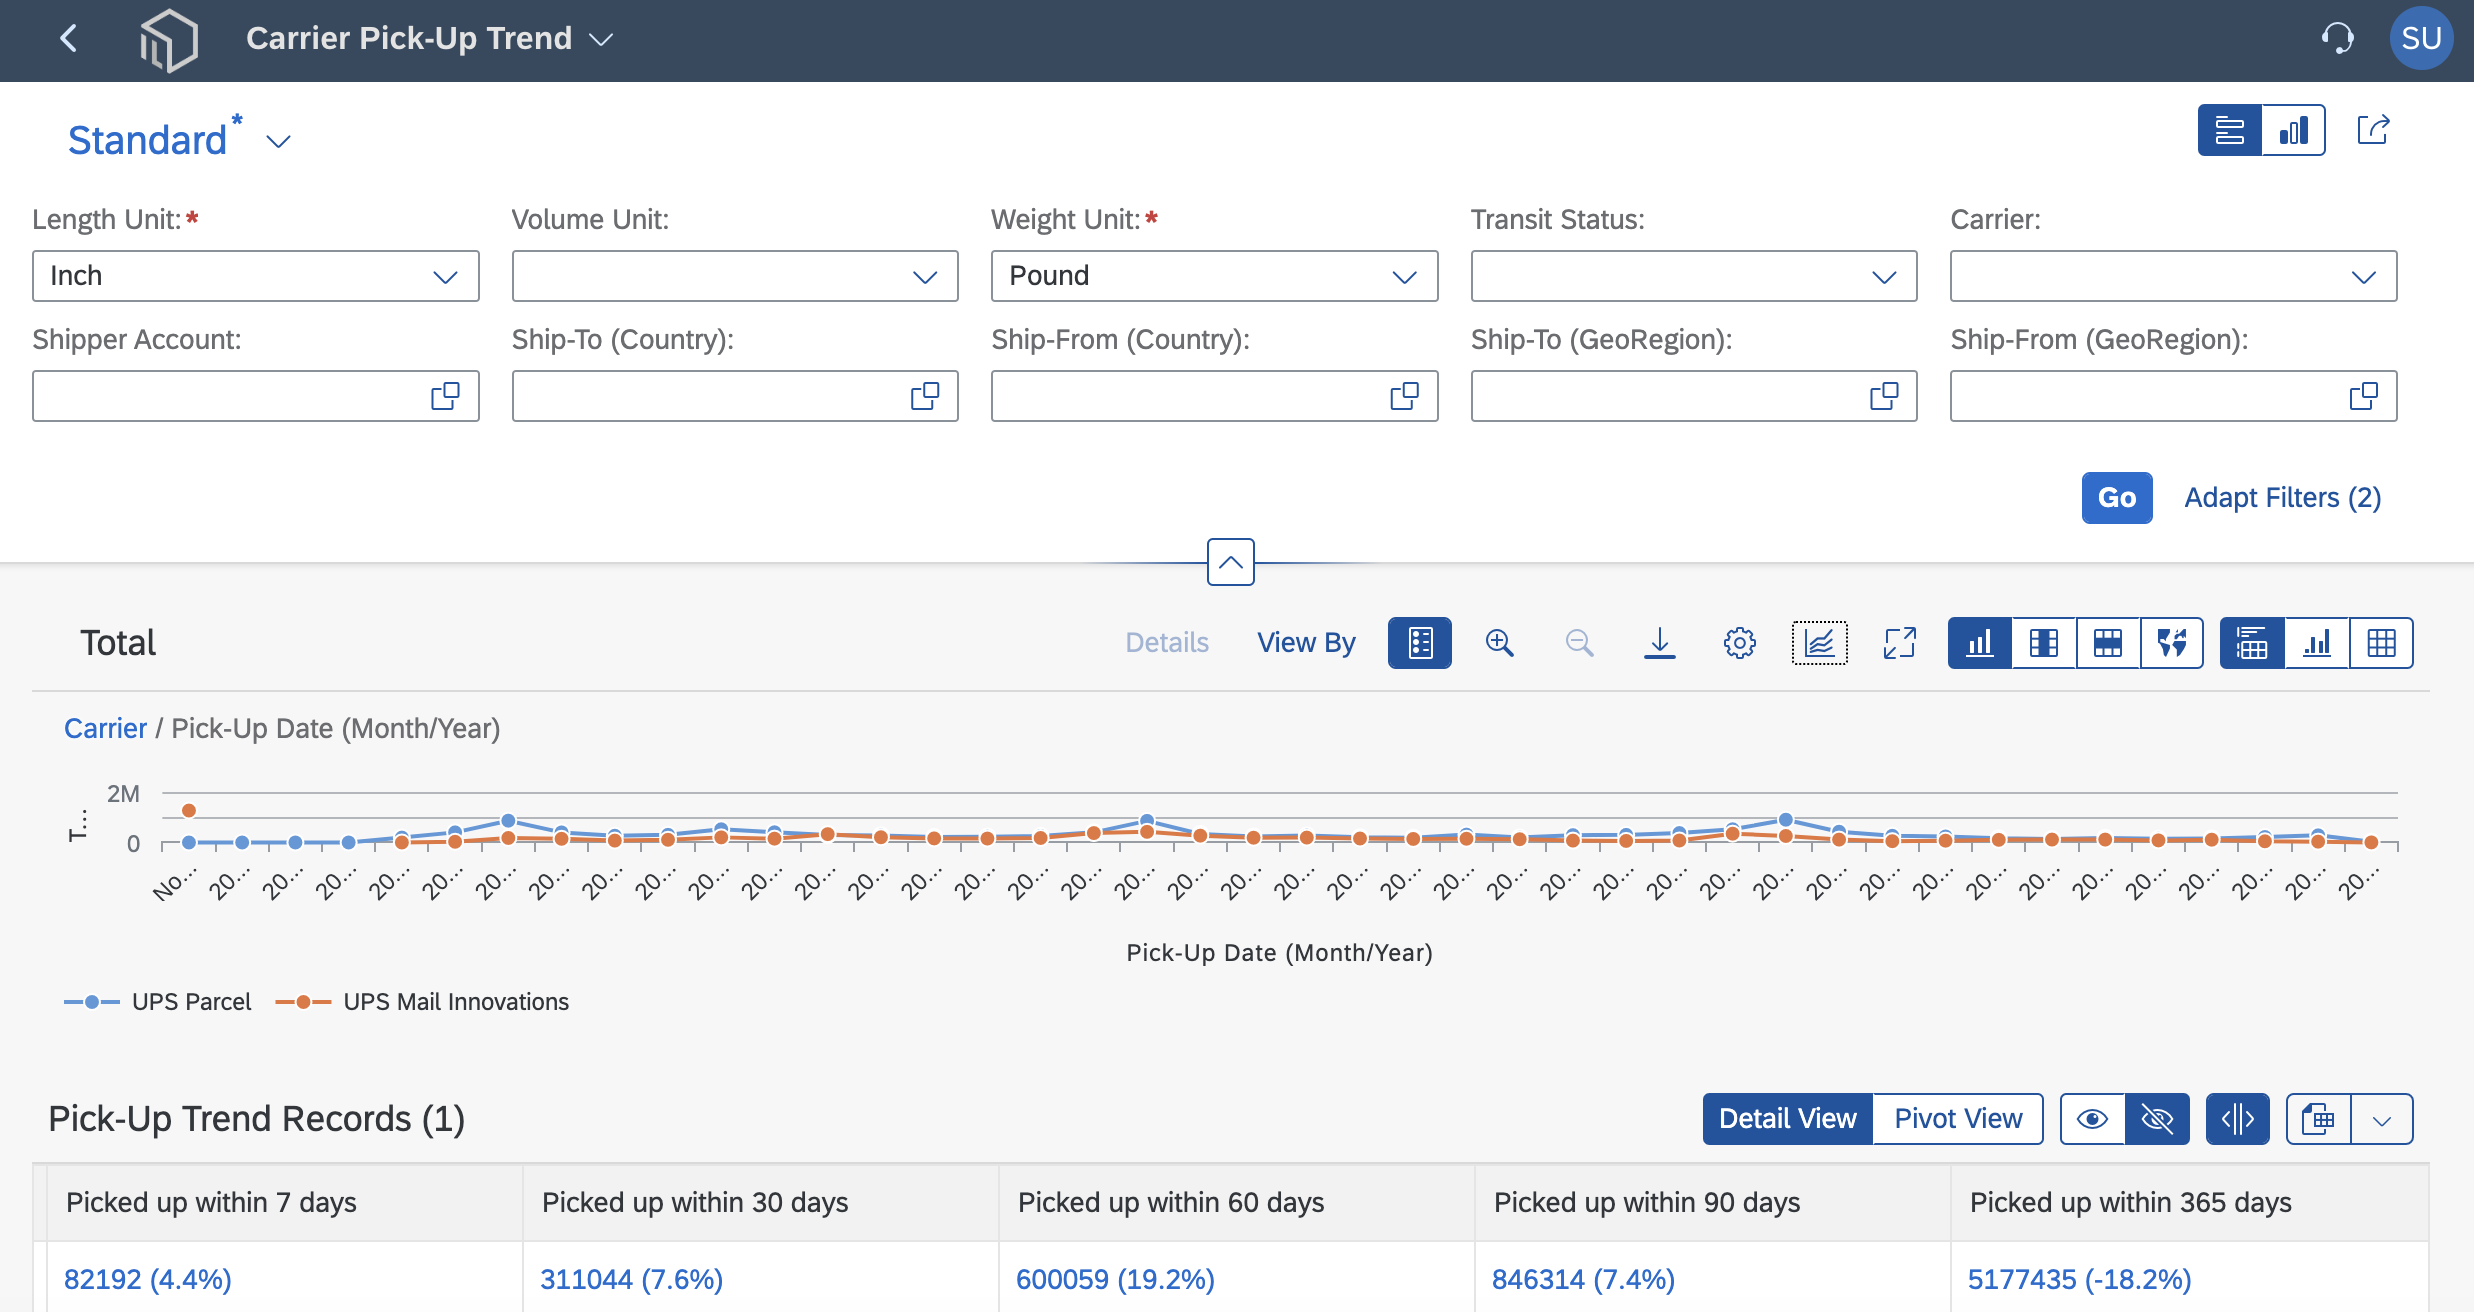Click the share icon near Standard
Viewport: 2474px width, 1312px height.
point(2373,130)
